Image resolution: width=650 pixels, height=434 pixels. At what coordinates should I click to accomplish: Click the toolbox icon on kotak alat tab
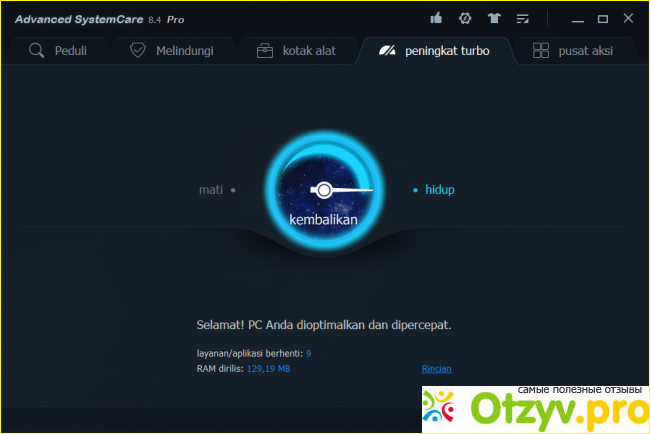point(264,51)
